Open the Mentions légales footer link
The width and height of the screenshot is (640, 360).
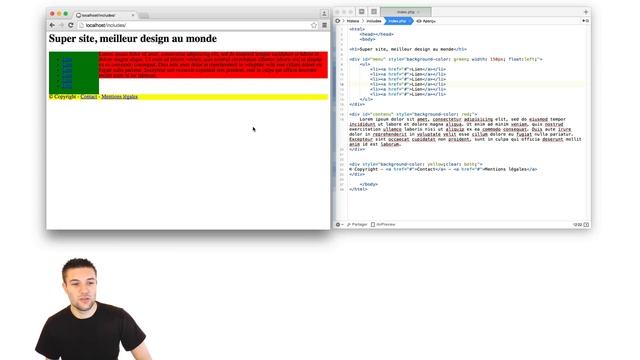coord(119,97)
